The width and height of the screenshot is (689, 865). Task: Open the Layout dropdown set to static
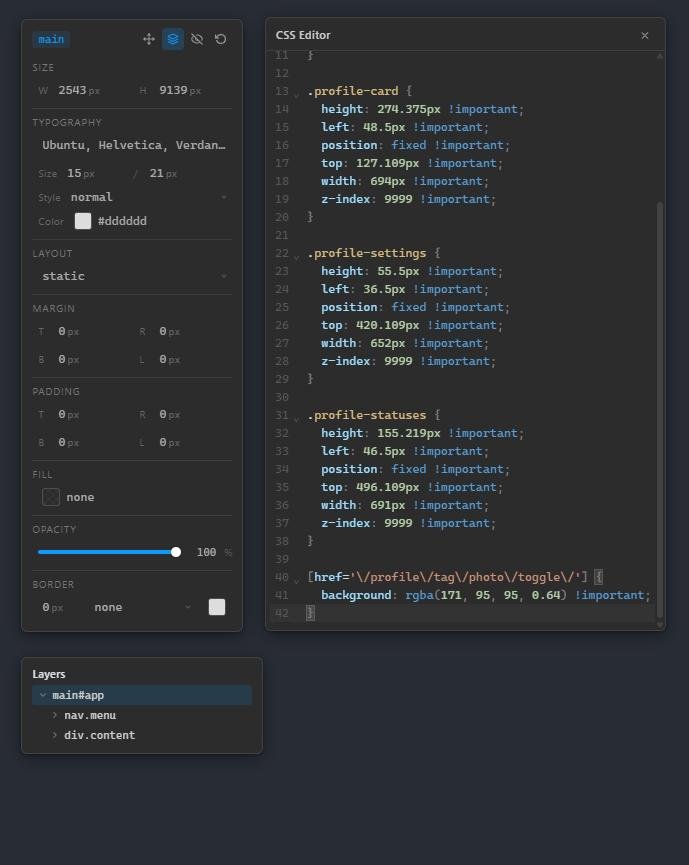pyautogui.click(x=132, y=276)
